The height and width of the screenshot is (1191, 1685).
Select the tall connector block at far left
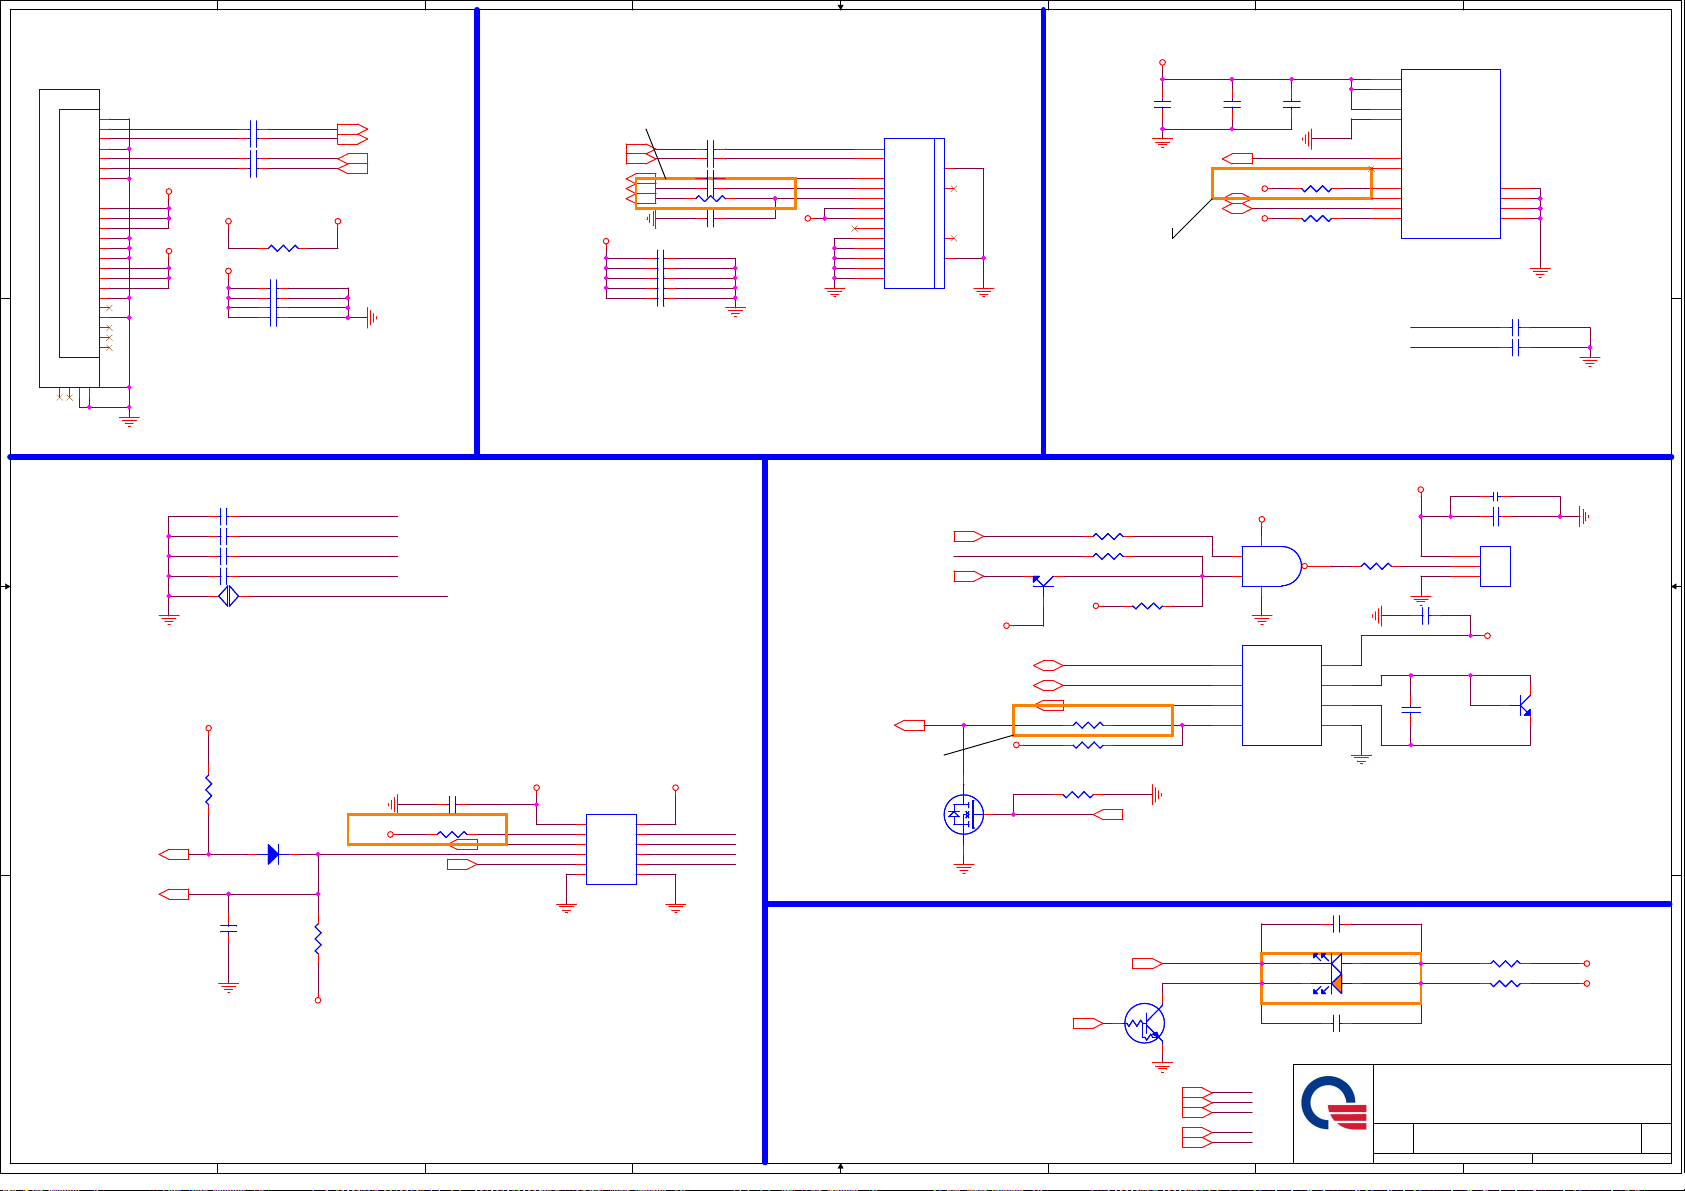pyautogui.click(x=69, y=238)
